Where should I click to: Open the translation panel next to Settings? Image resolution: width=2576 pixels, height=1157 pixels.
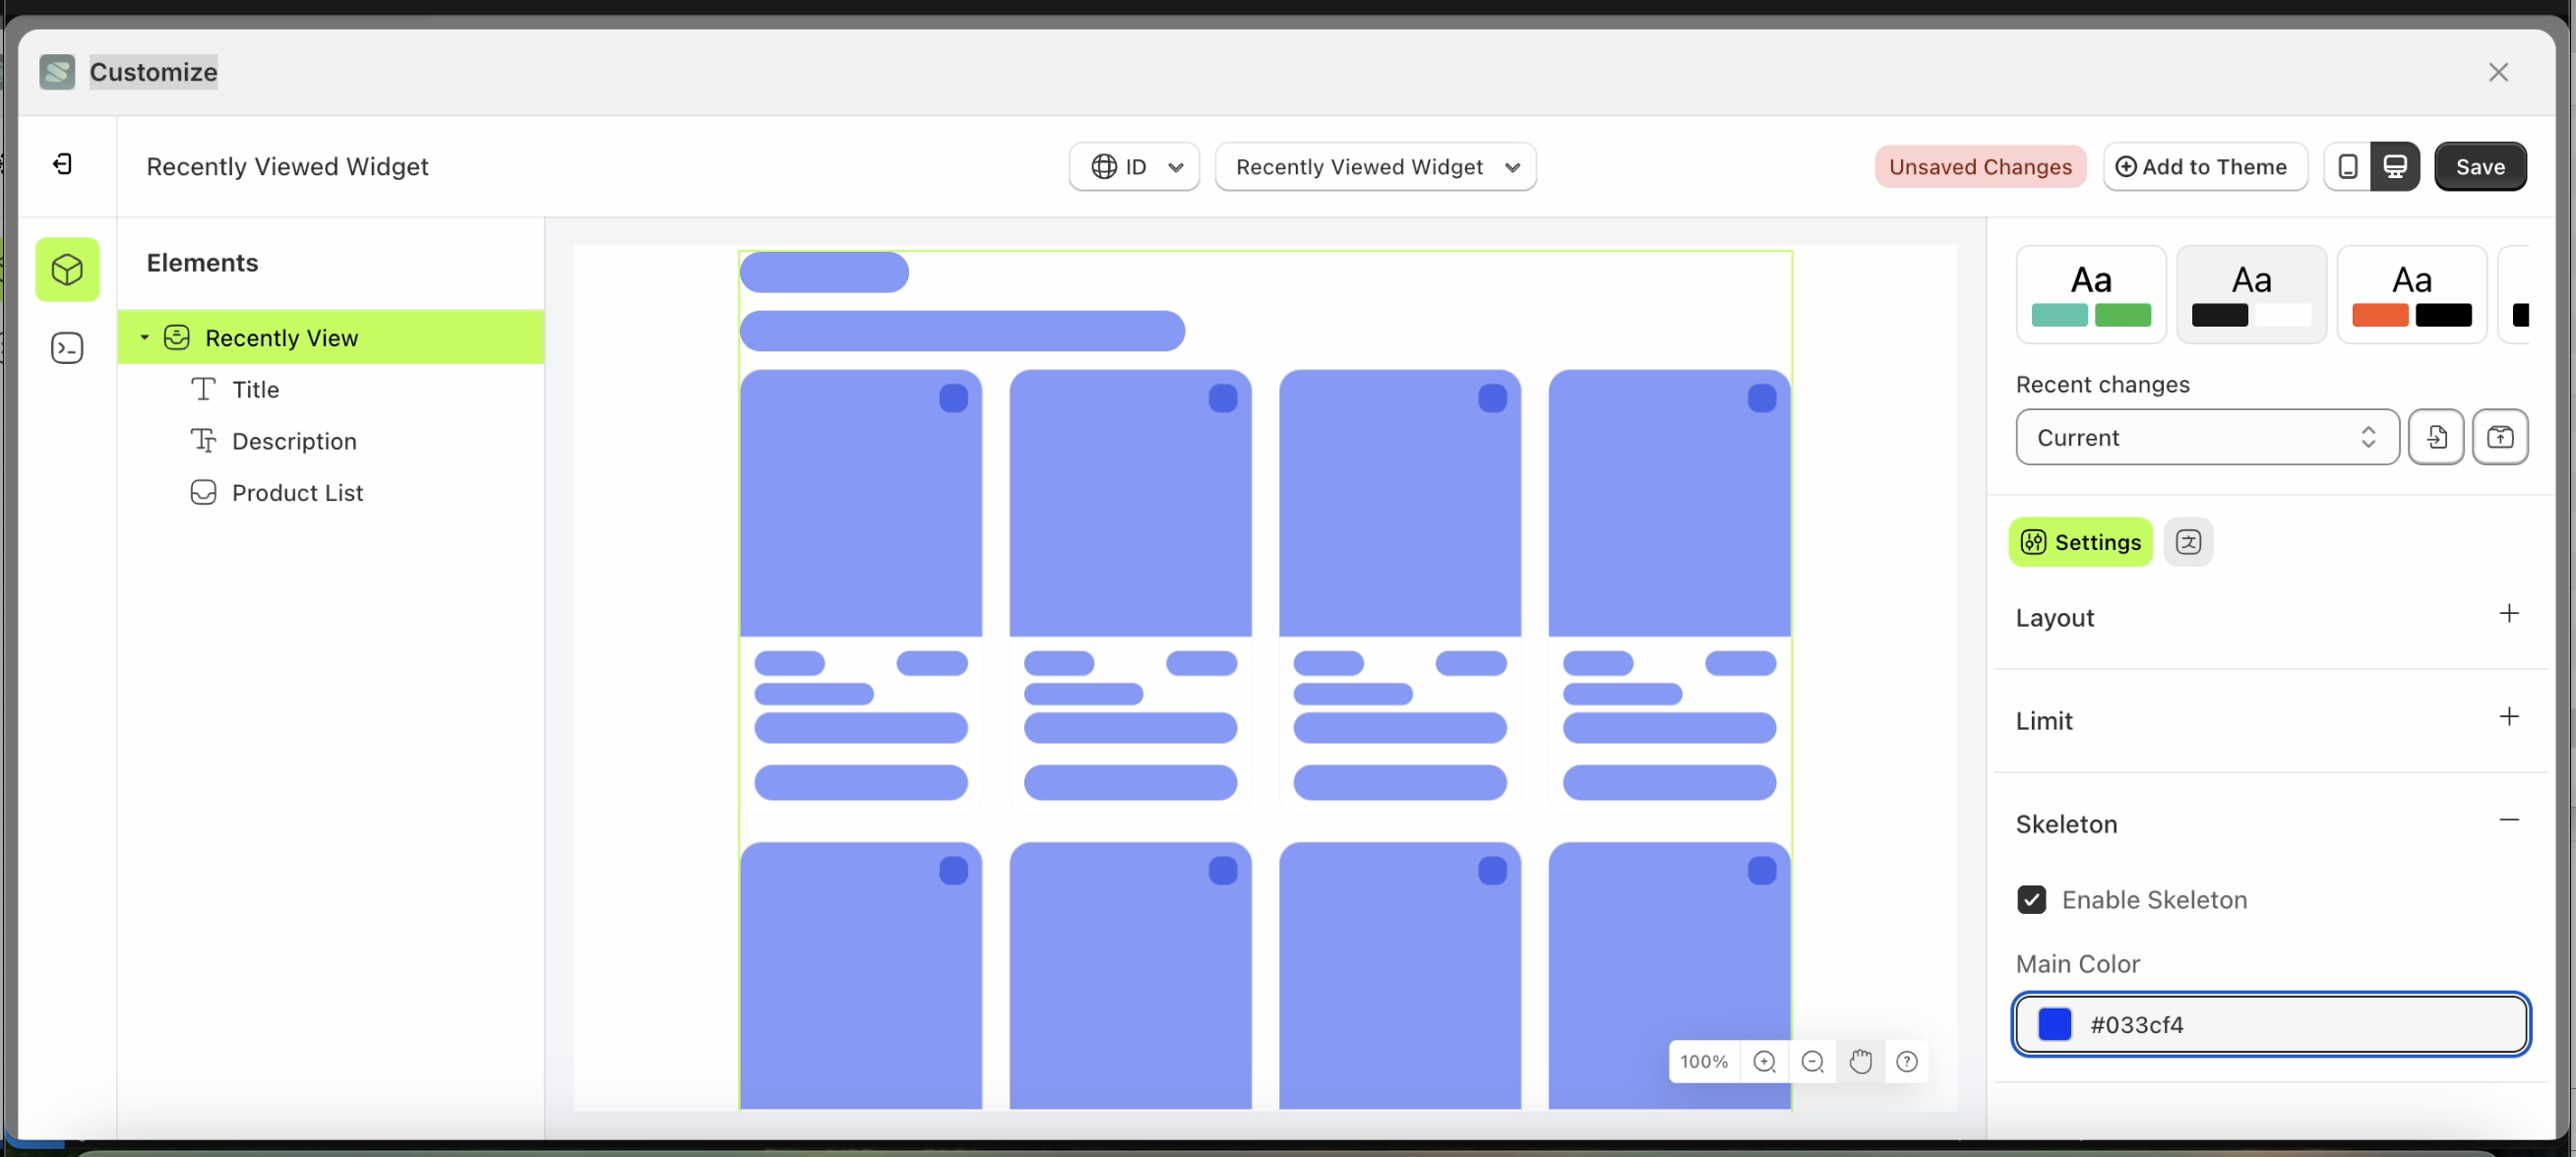click(x=2189, y=542)
